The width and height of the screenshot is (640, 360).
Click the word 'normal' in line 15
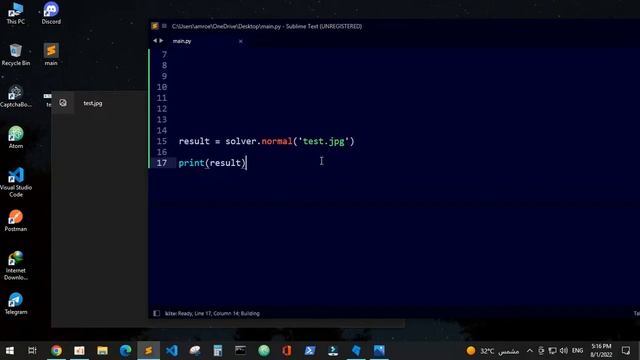pyautogui.click(x=277, y=141)
